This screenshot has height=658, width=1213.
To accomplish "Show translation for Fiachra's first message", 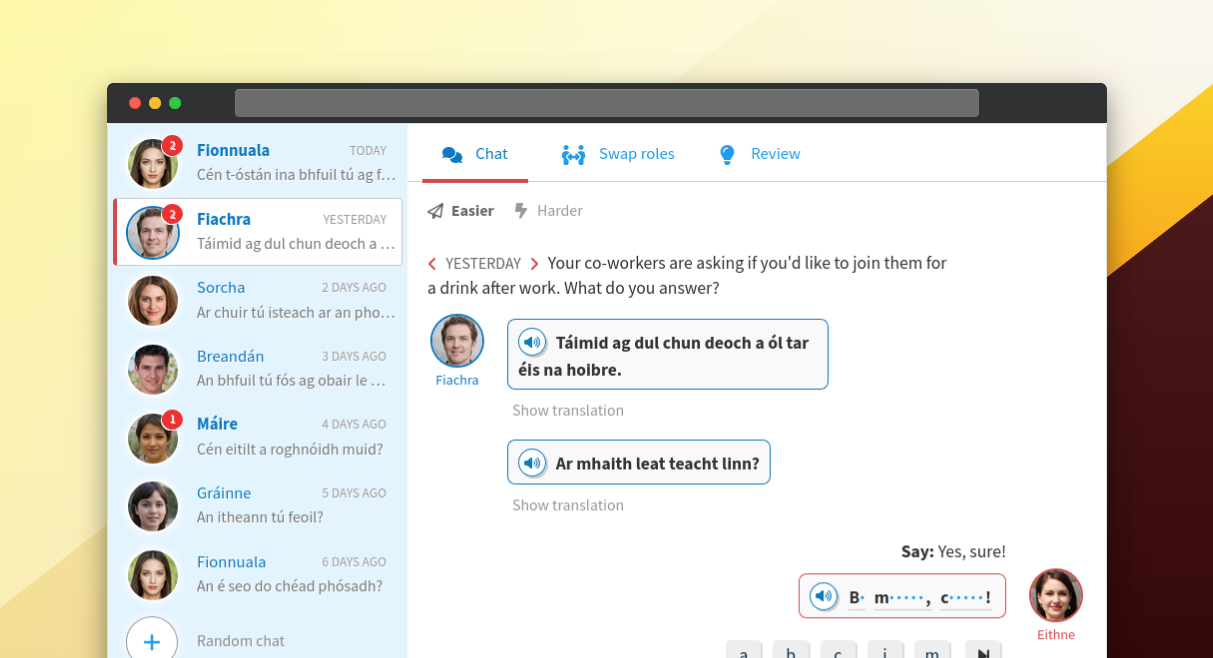I will click(x=568, y=410).
